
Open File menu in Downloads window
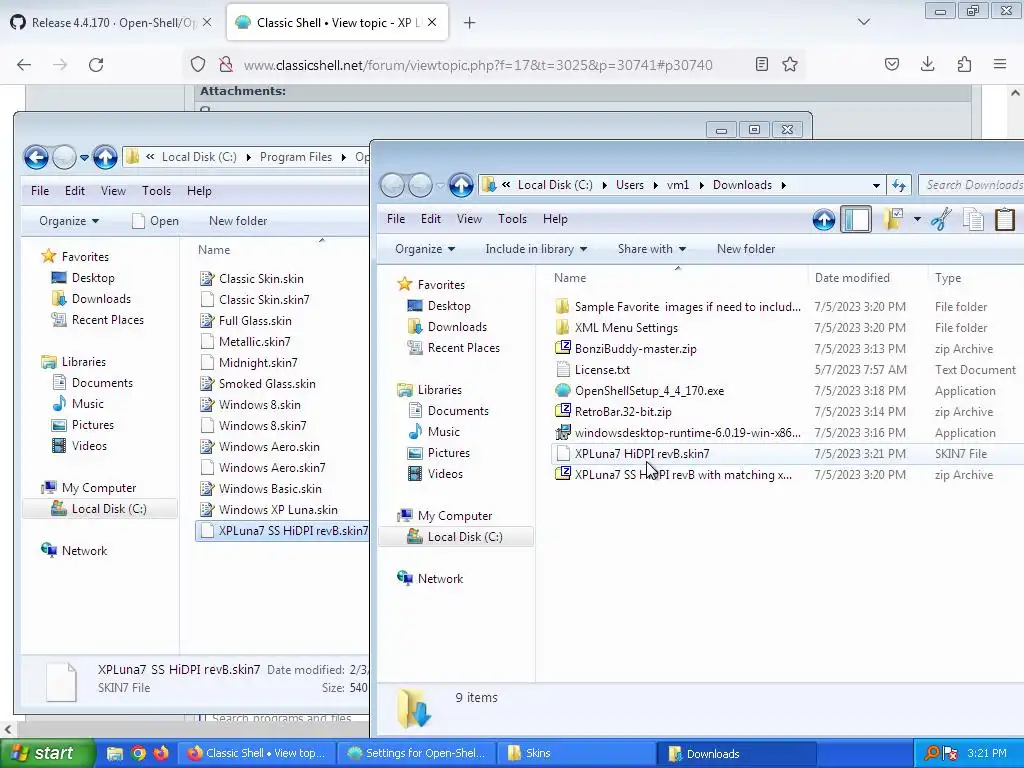click(x=396, y=219)
